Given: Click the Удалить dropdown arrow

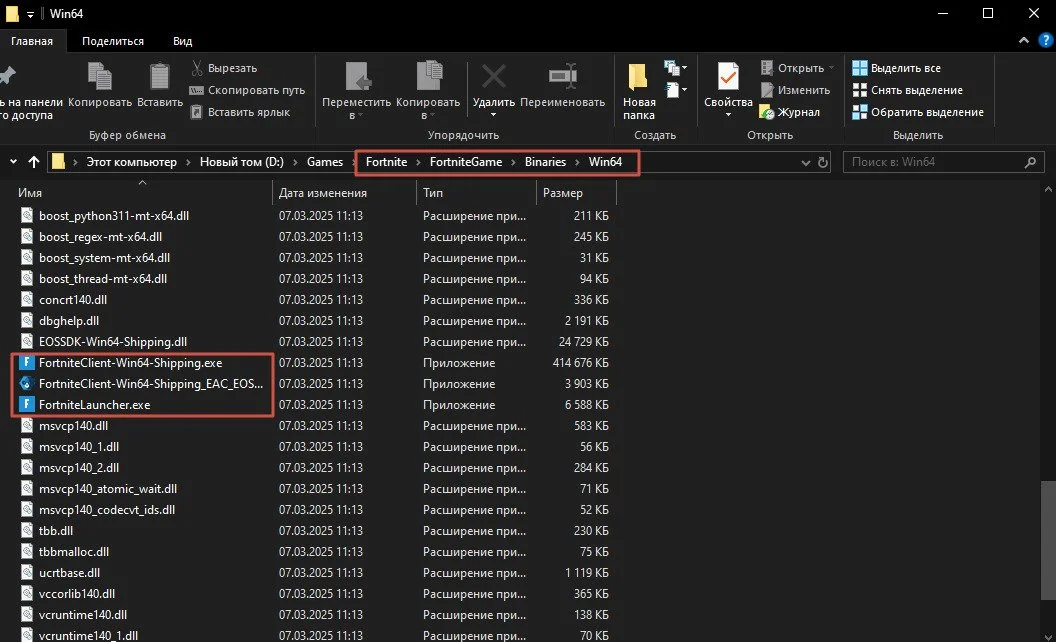Looking at the screenshot, I should 494,115.
